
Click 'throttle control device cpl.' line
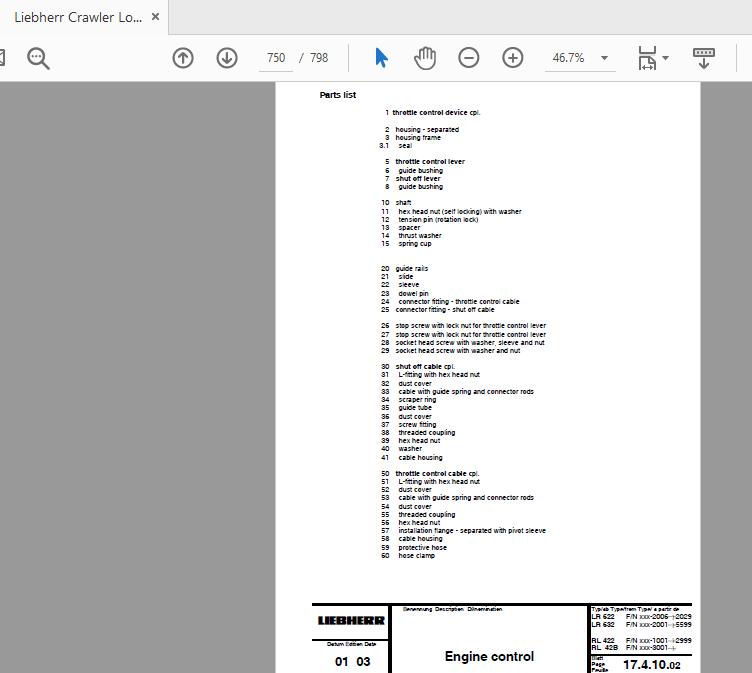[436, 113]
